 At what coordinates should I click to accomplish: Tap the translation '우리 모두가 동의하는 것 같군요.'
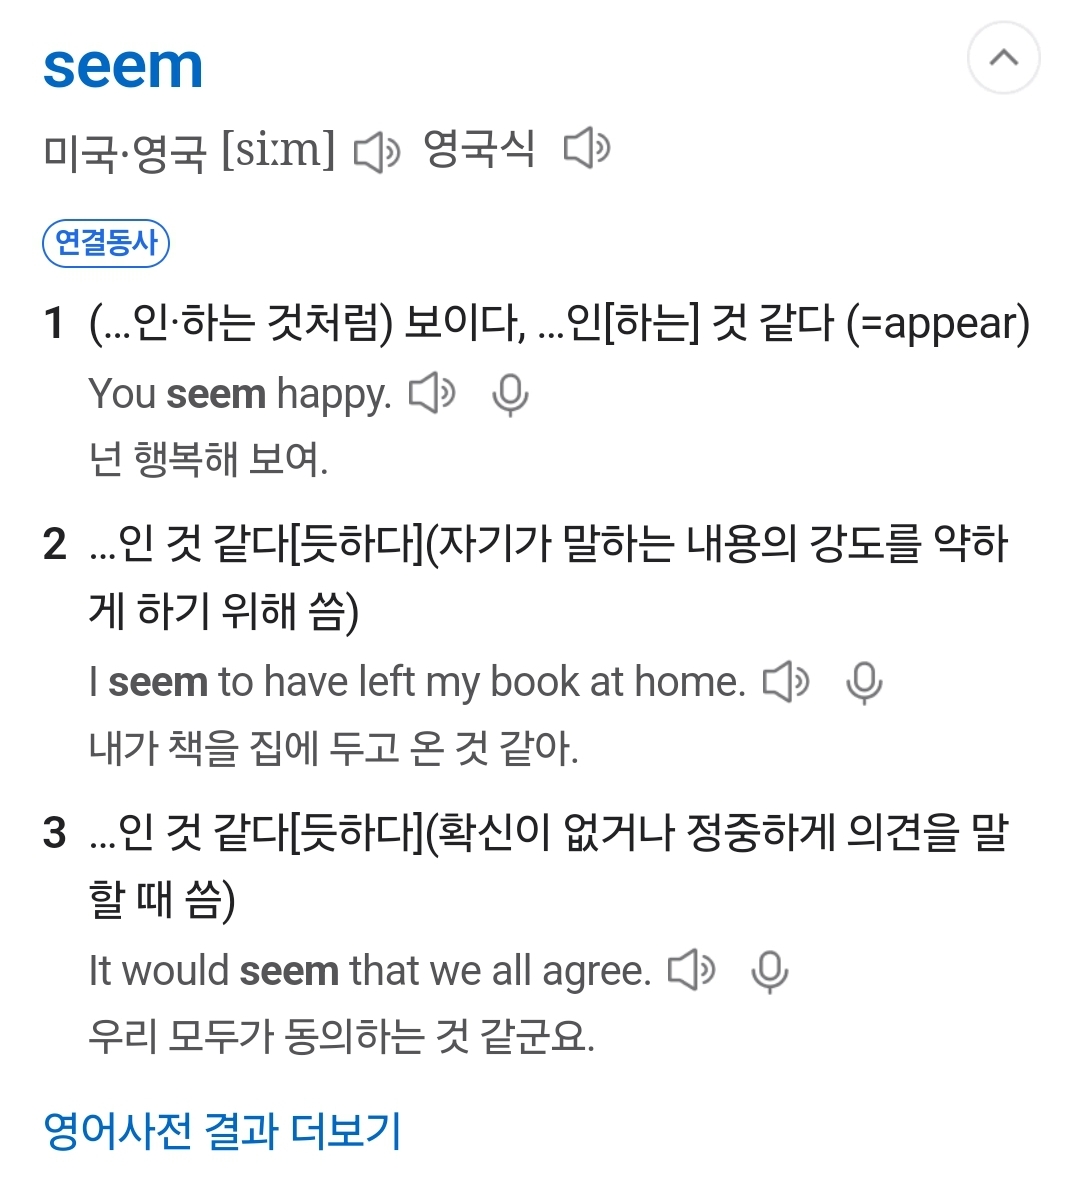tap(342, 1036)
